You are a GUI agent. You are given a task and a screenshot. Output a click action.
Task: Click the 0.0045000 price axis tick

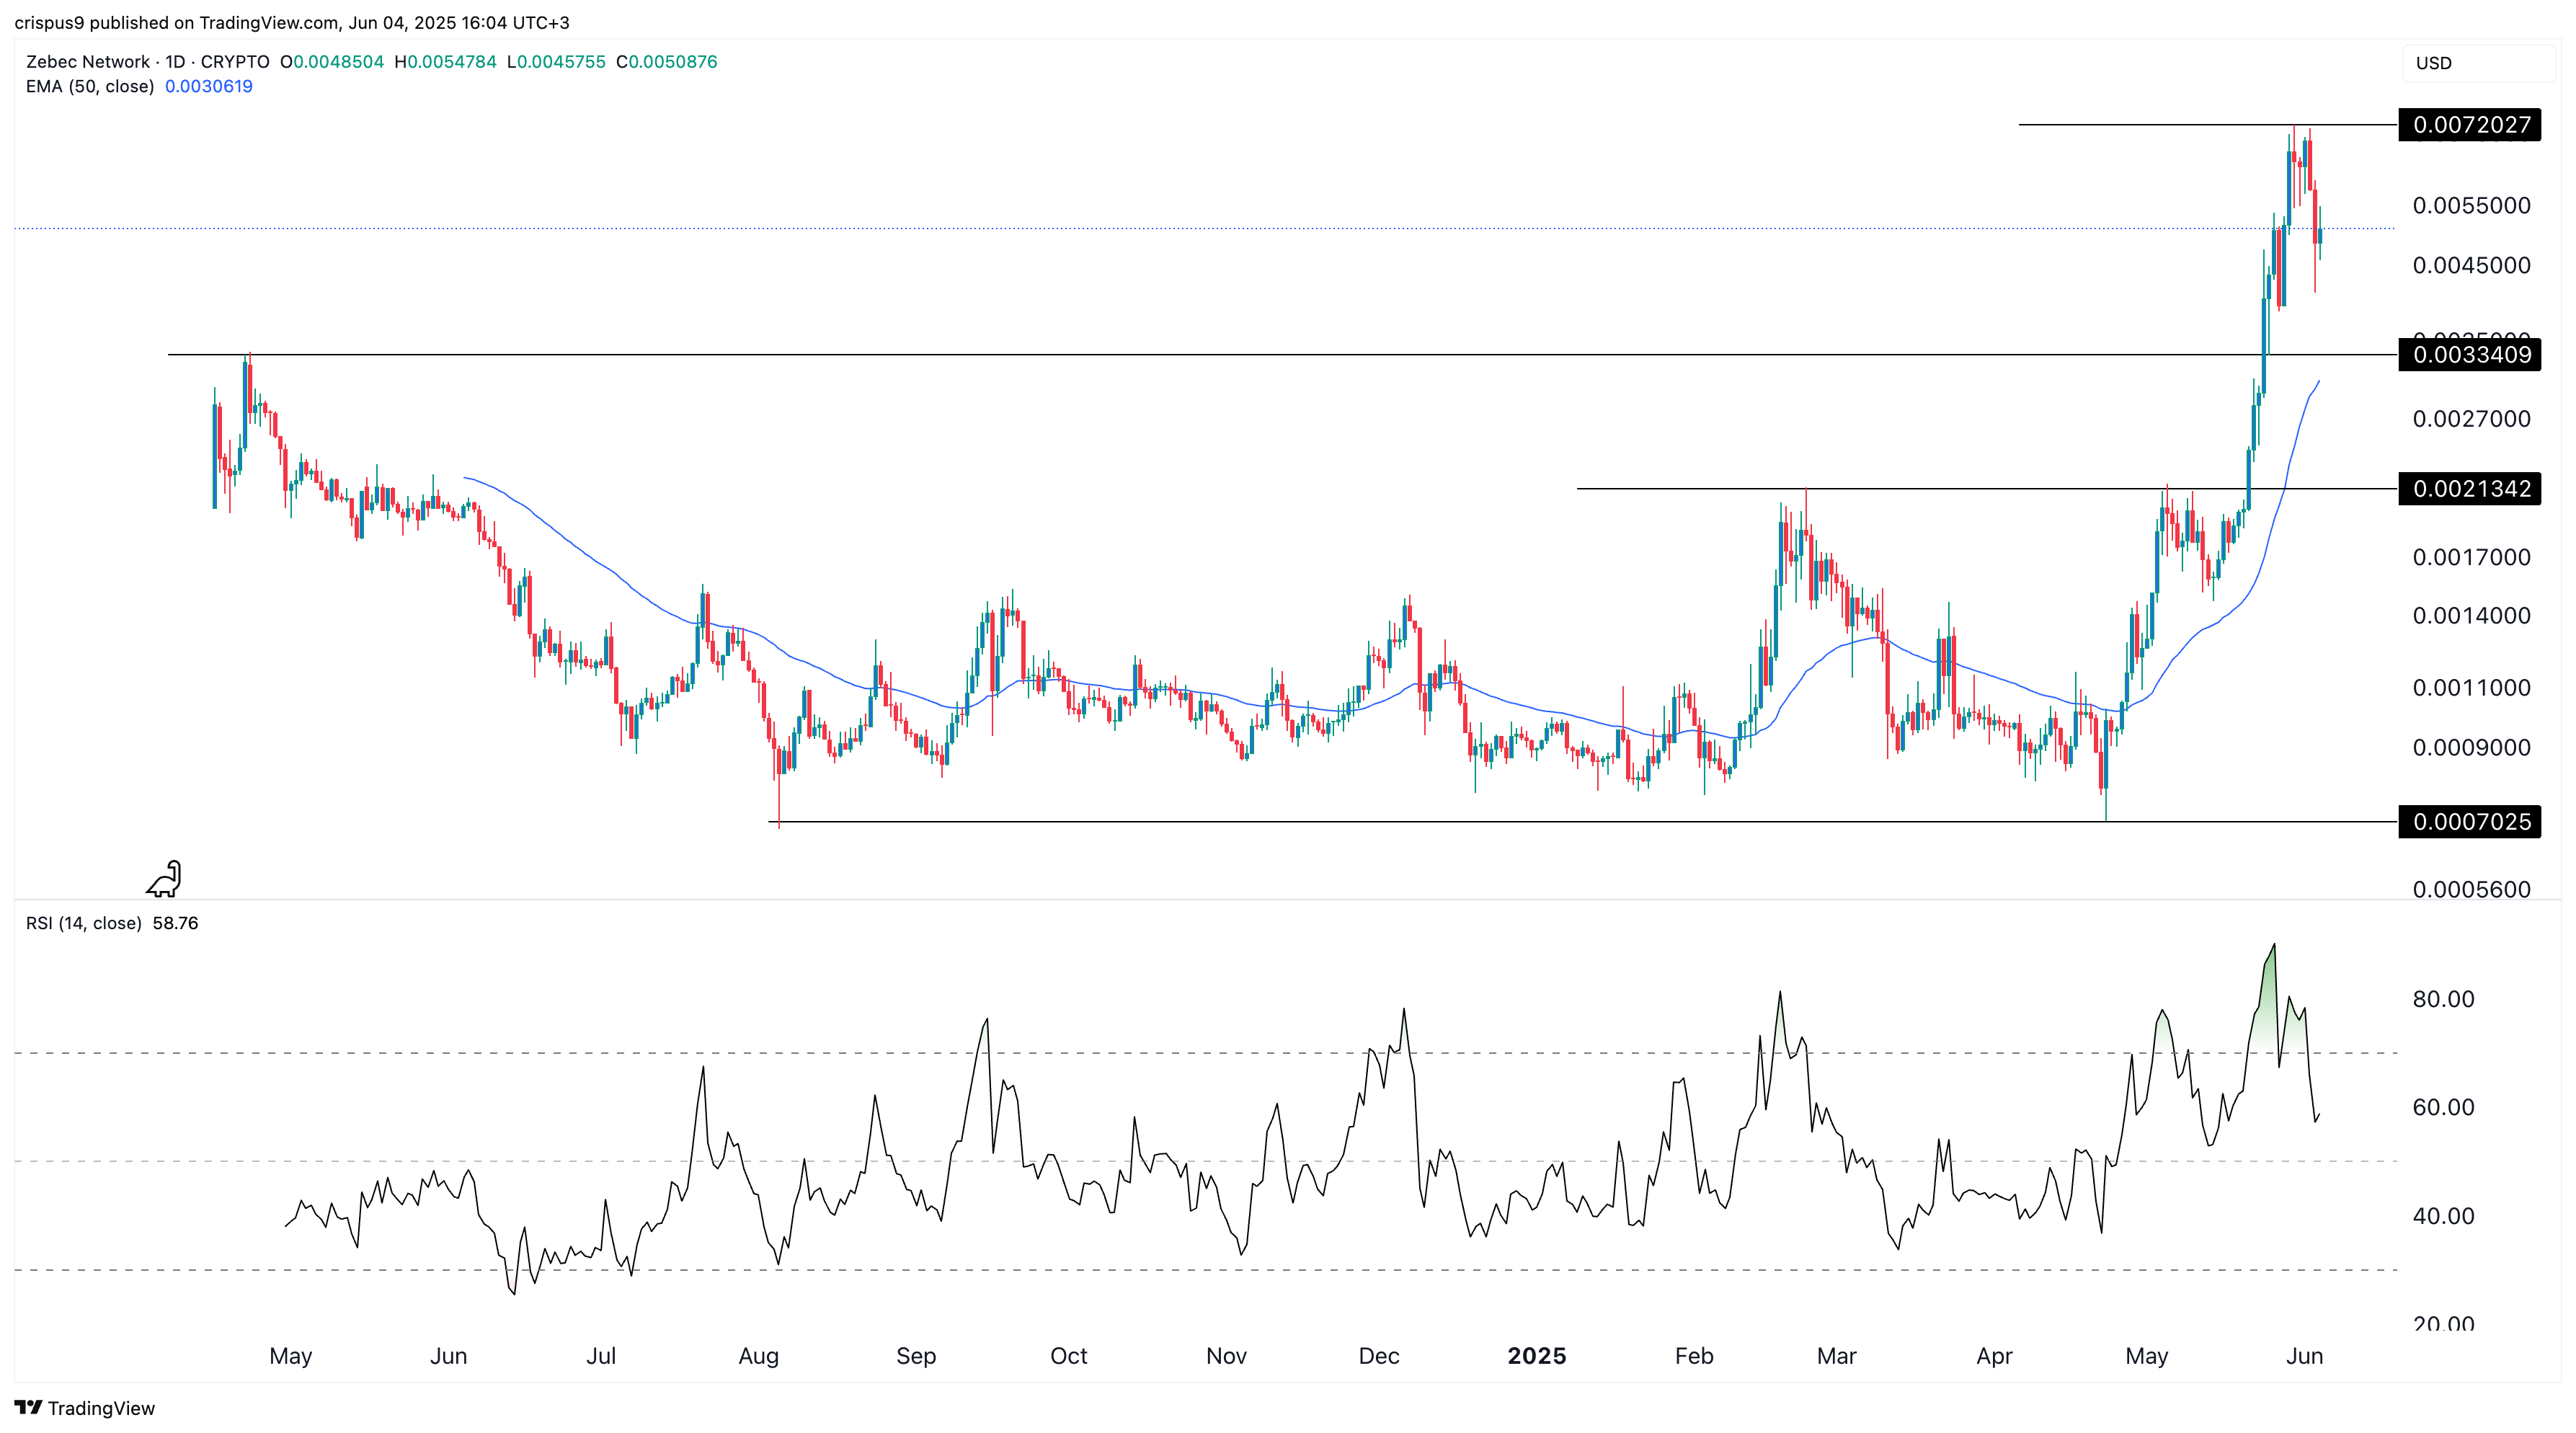pyautogui.click(x=2472, y=266)
